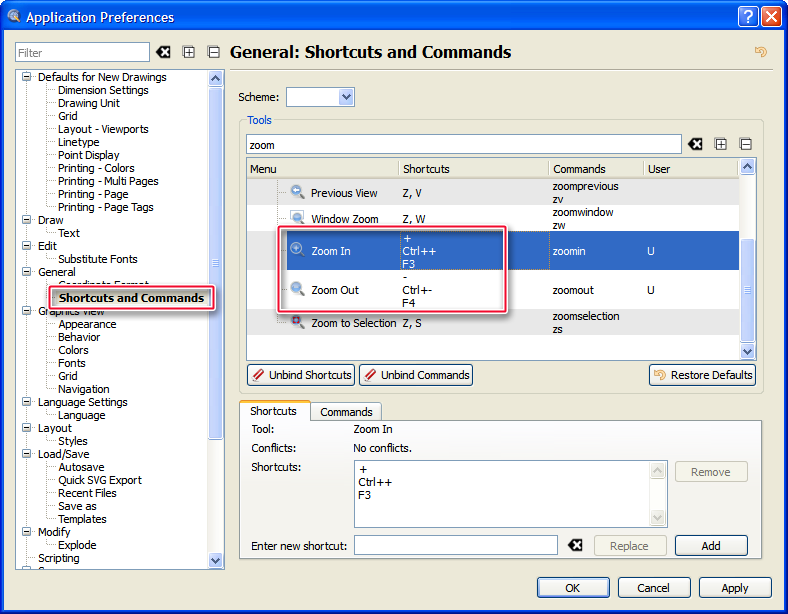Select Shortcuts and Commands tree item
The image size is (788, 614).
[131, 298]
